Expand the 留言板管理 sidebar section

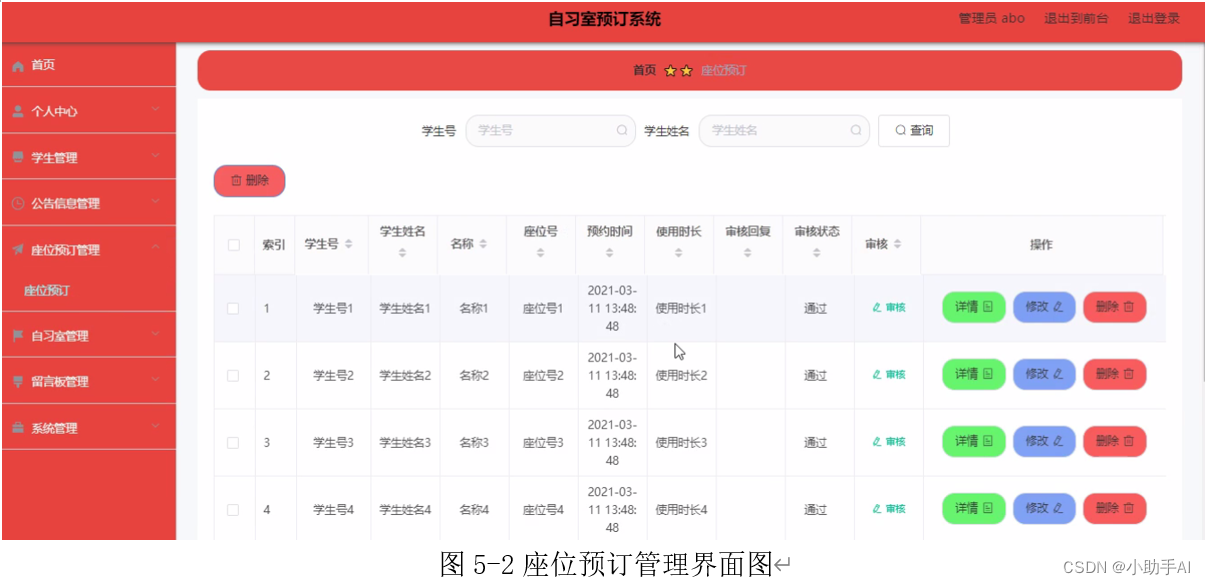88,381
